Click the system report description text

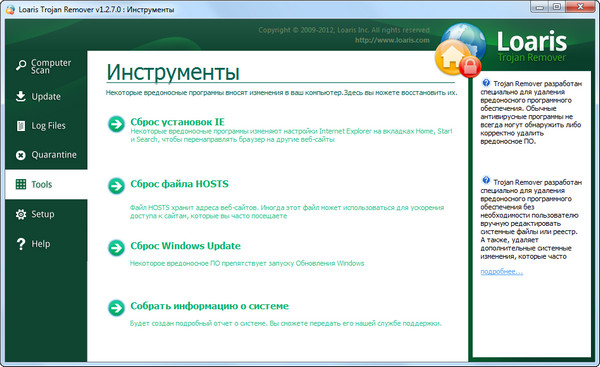tap(285, 323)
